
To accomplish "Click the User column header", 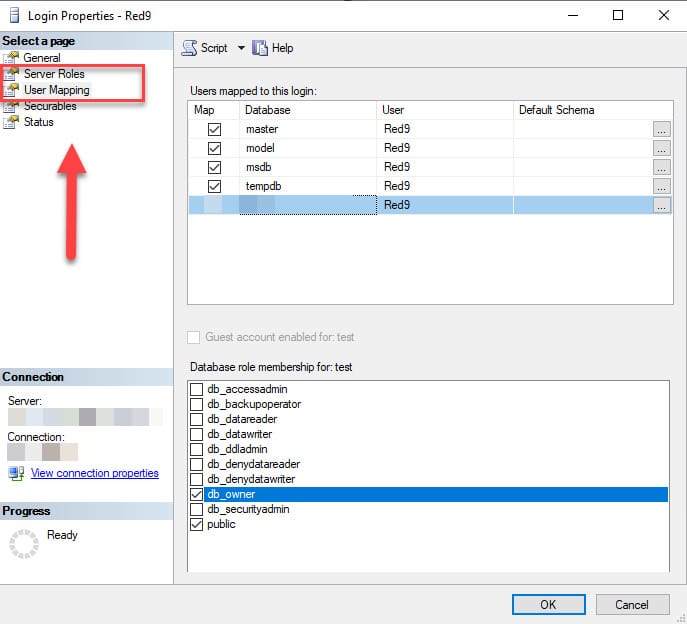I will point(445,110).
